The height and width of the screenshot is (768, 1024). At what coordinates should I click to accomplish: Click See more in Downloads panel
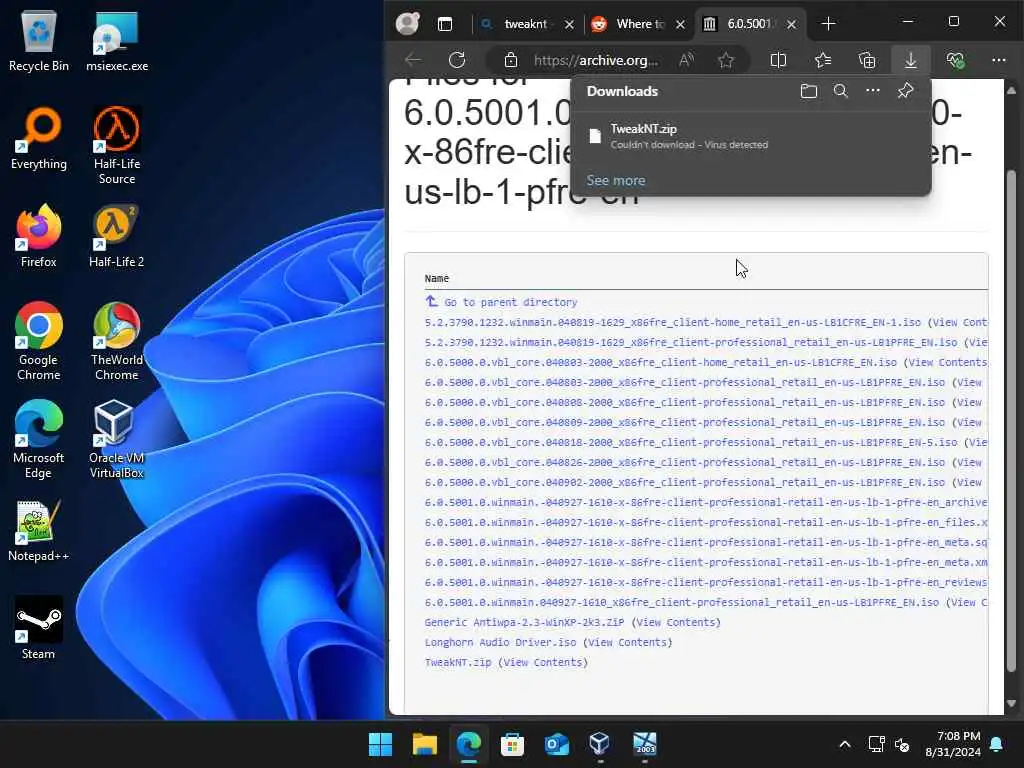(616, 180)
